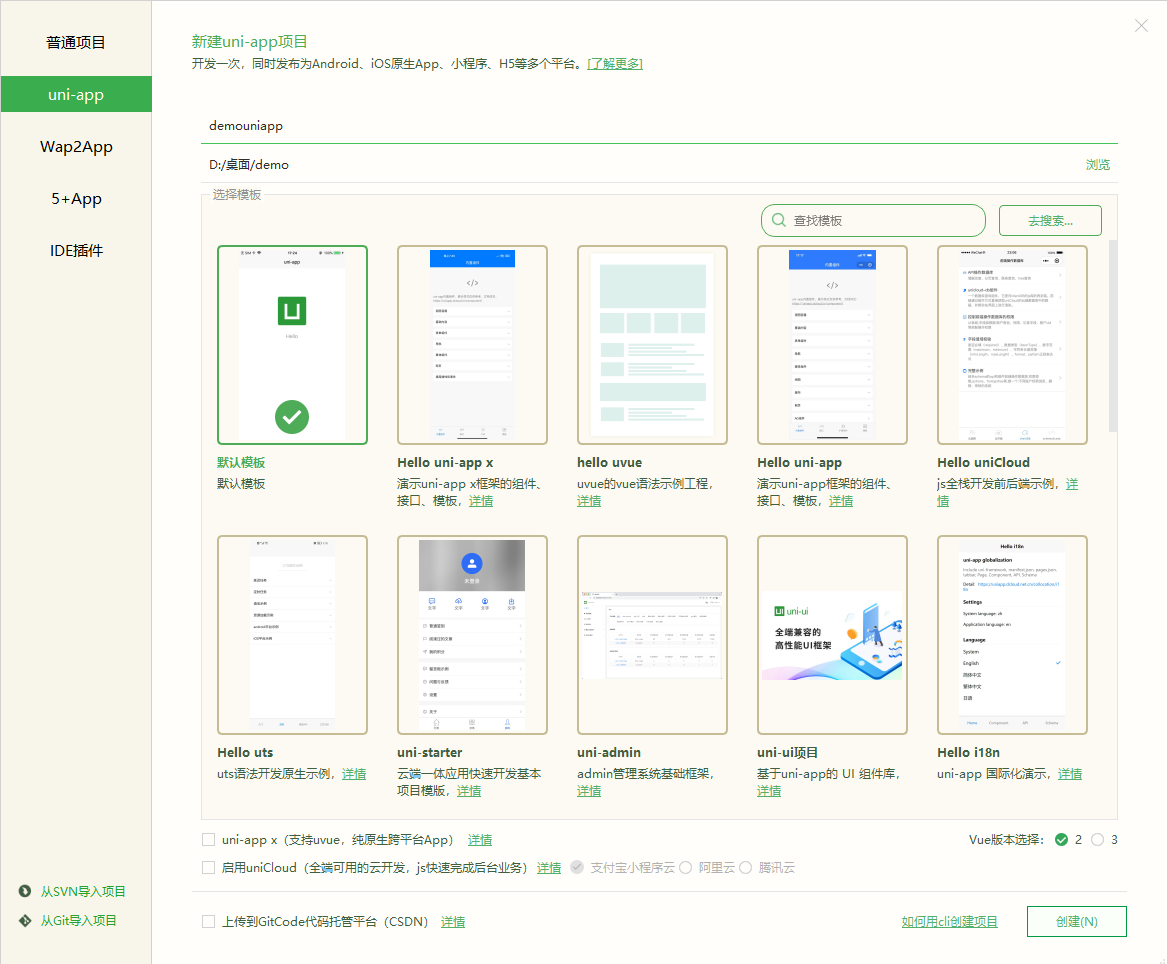Viewport: 1168px width, 964px height.
Task: Open 详情 link beside 启用uniCloud
Action: coord(549,868)
